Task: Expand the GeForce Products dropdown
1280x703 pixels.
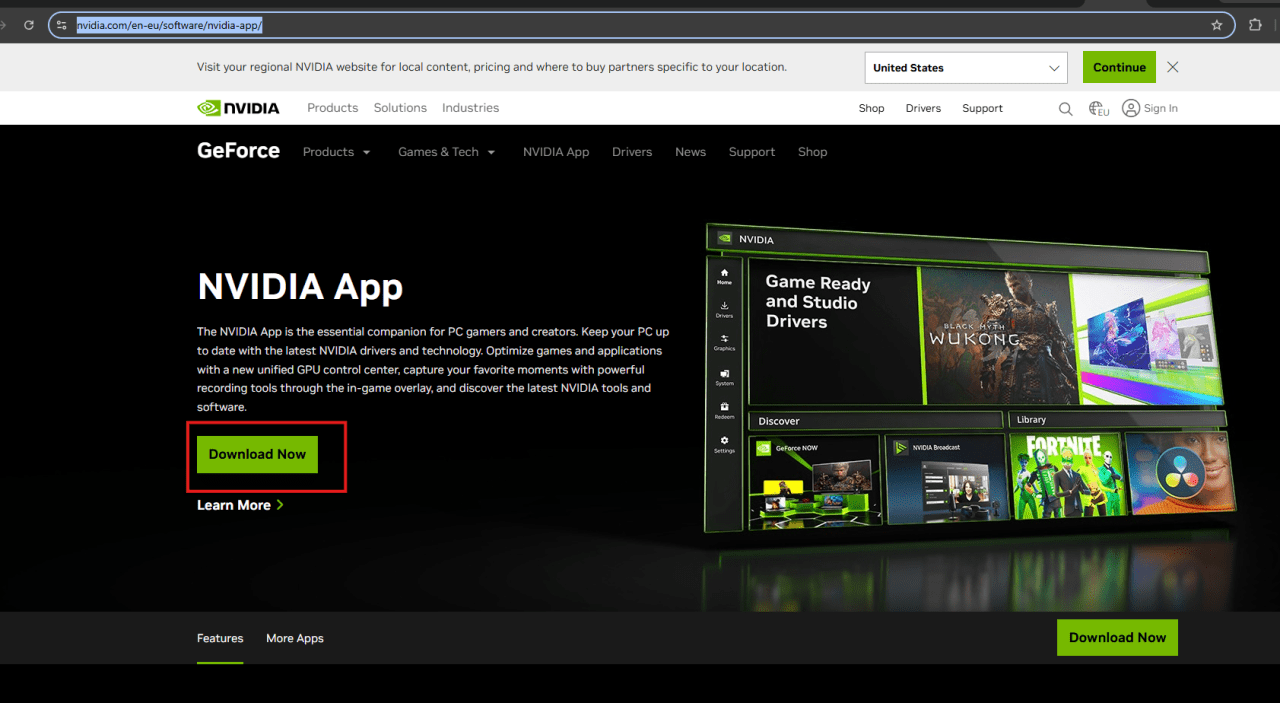Action: [x=337, y=152]
